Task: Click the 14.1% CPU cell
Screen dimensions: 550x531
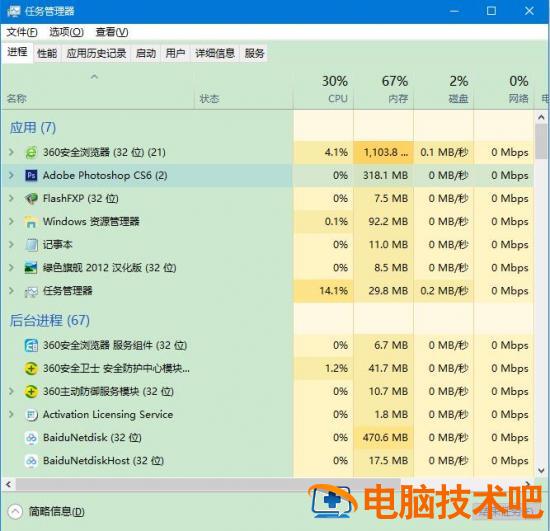Action: [323, 291]
